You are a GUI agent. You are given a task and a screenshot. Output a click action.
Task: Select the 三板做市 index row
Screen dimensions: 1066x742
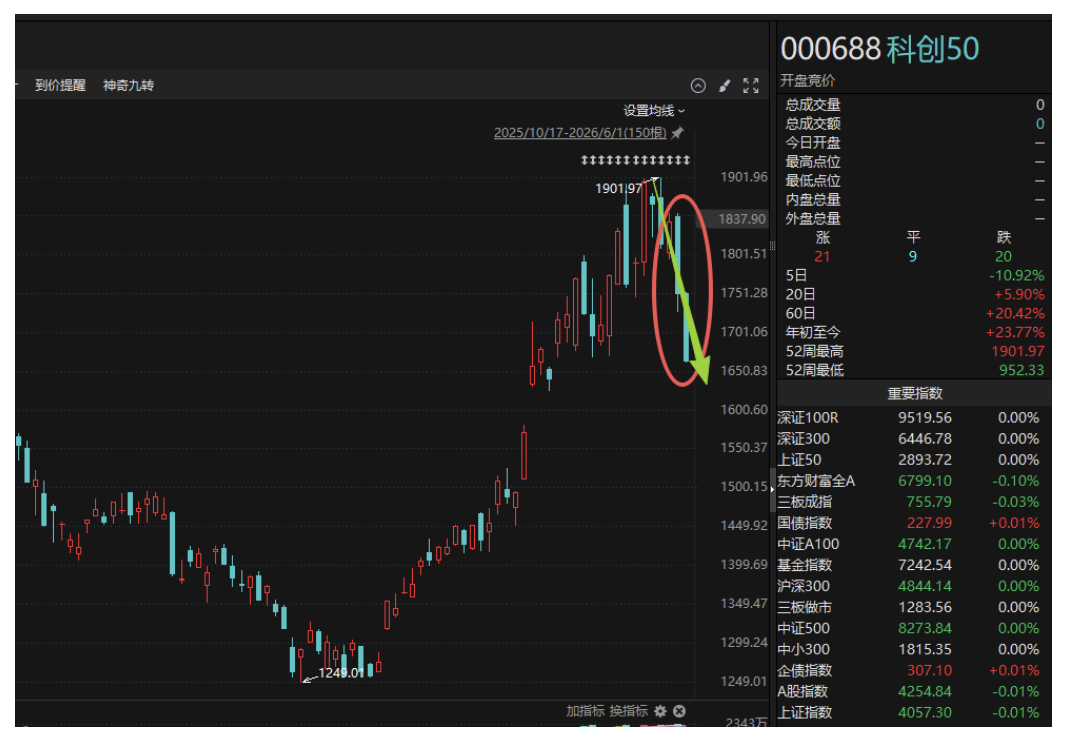coord(914,607)
